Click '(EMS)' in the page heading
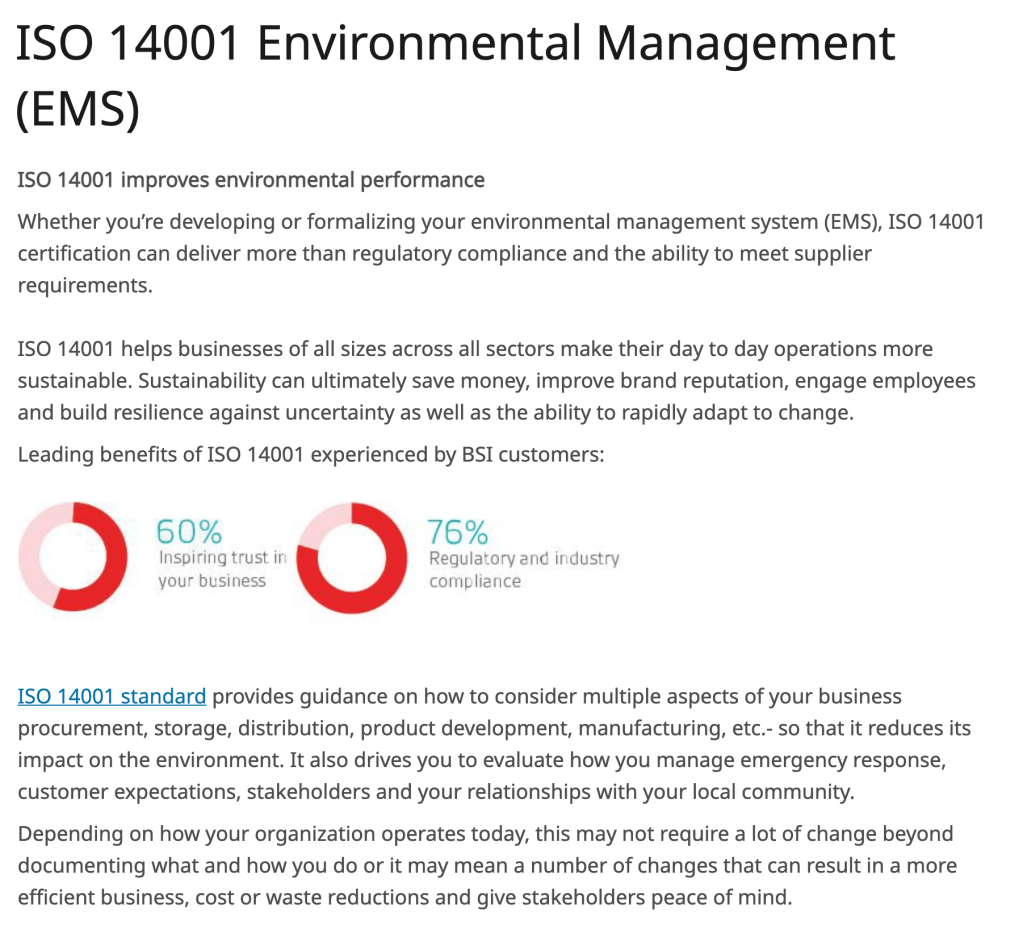The width and height of the screenshot is (1023, 938). (77, 109)
